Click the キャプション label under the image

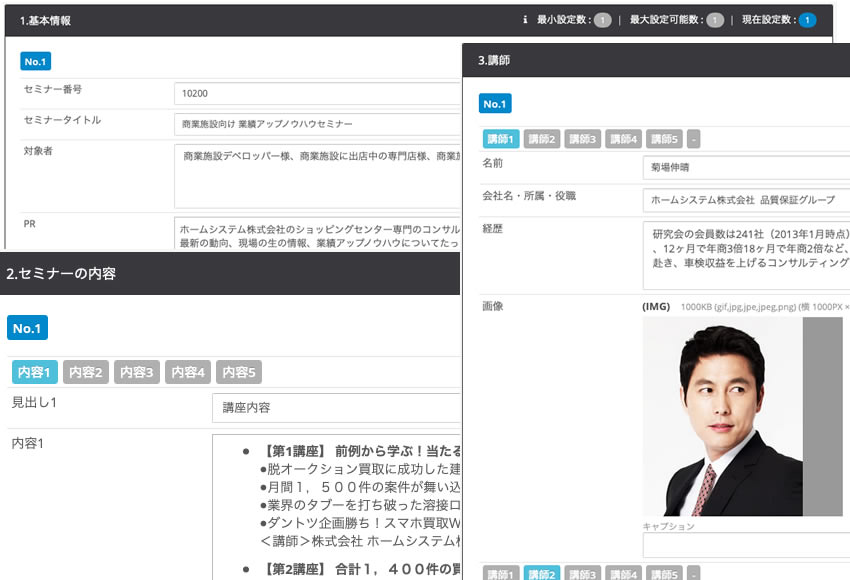click(668, 526)
